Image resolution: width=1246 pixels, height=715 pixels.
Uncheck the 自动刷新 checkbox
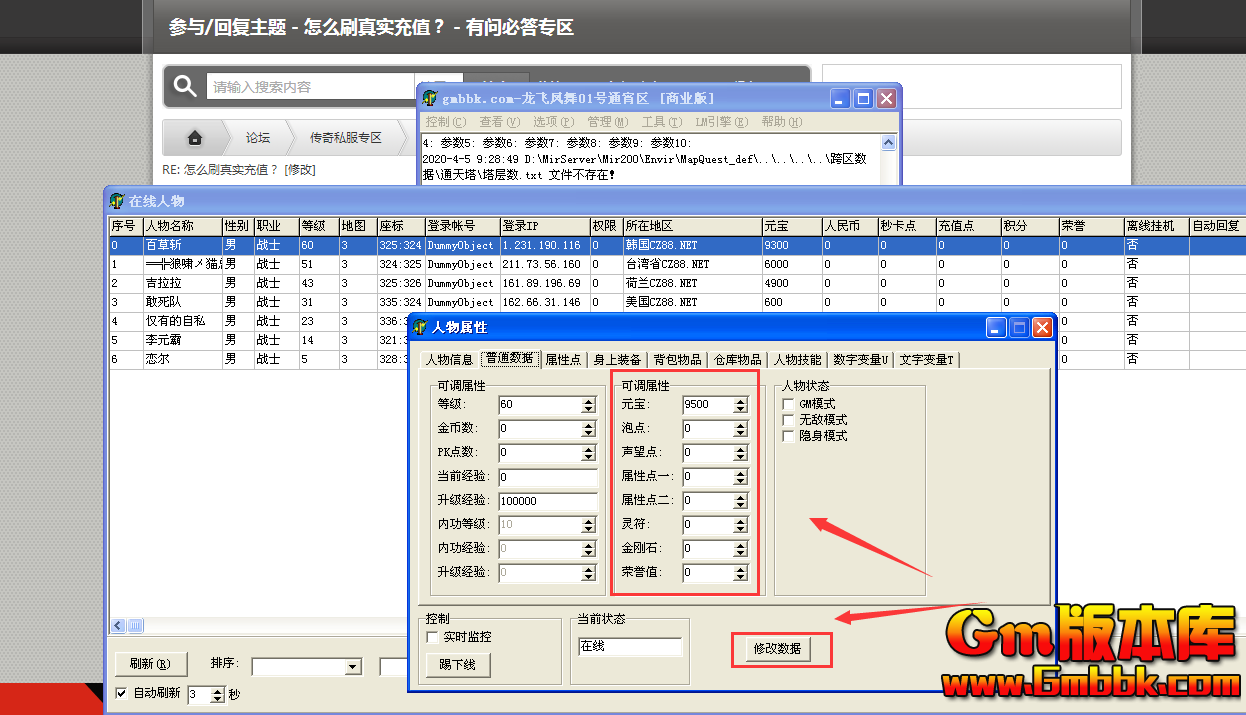click(121, 693)
